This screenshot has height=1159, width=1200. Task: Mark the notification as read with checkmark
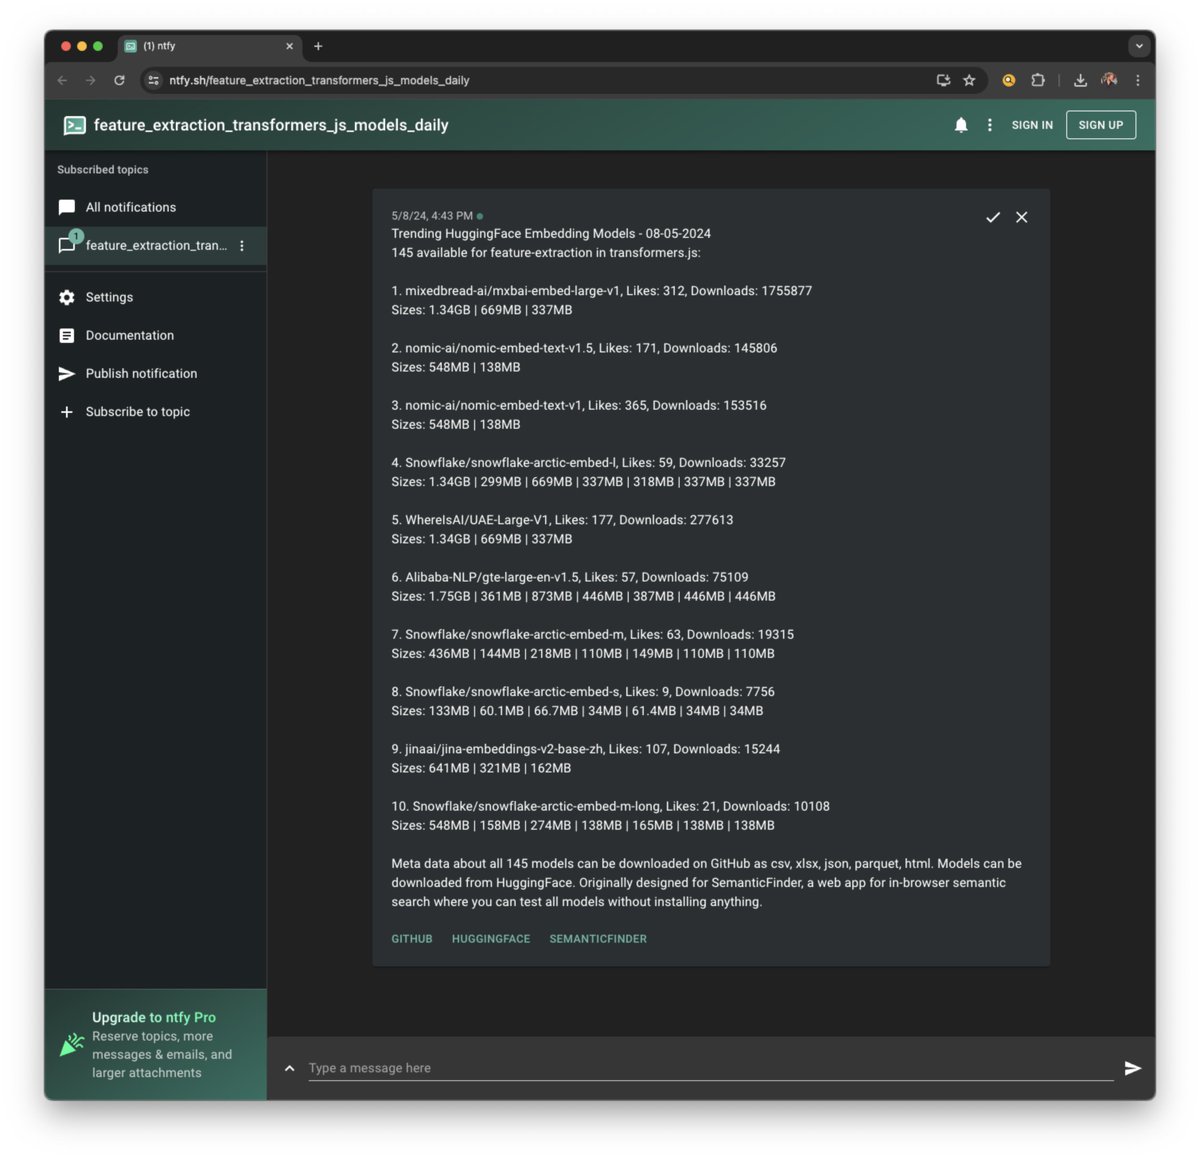[x=993, y=217]
